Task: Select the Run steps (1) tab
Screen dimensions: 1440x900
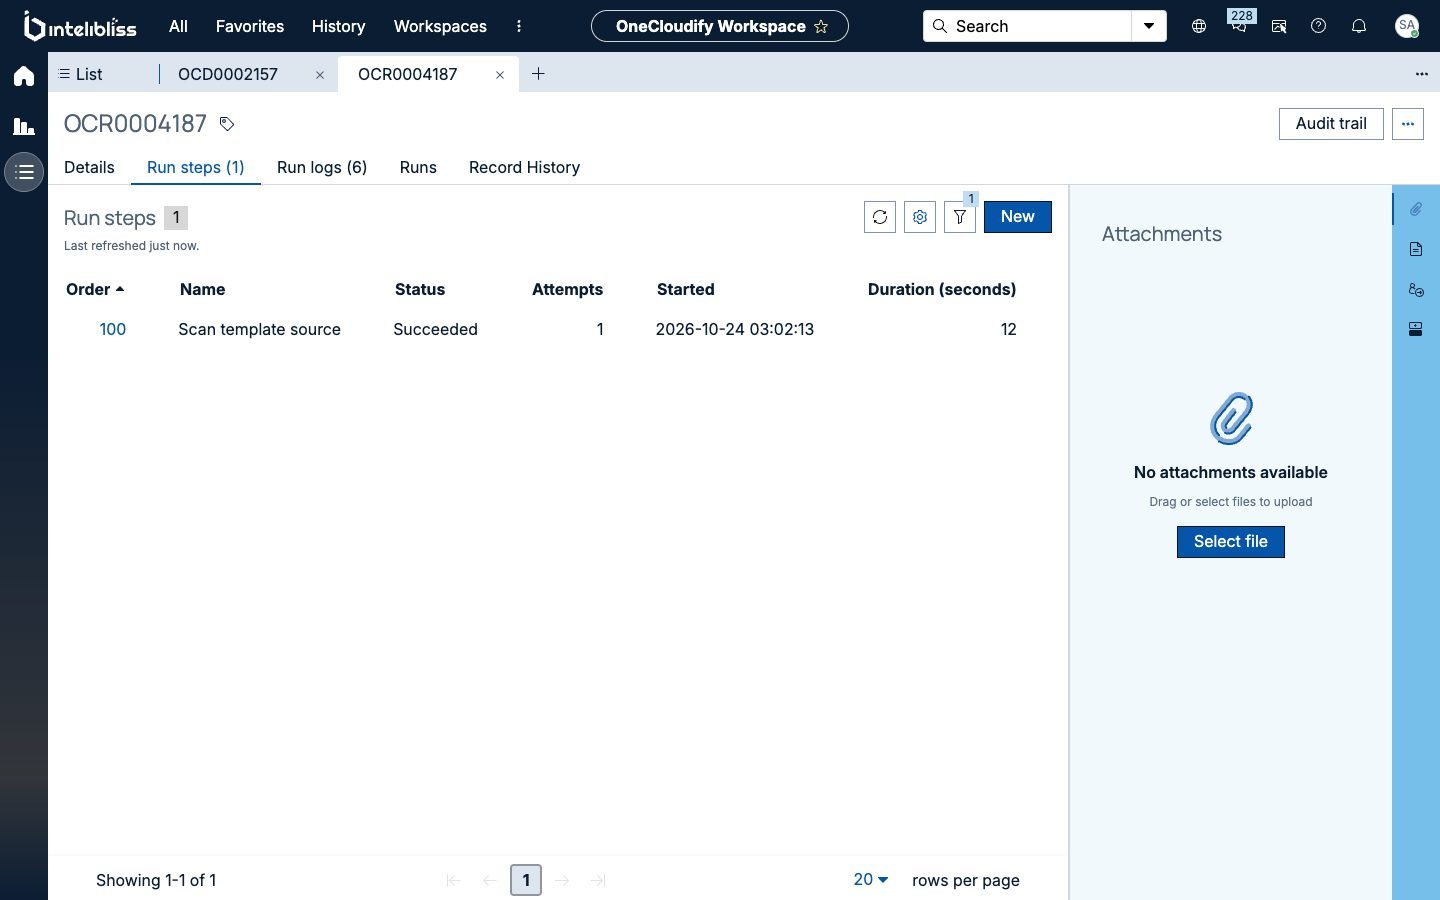Action: tap(196, 167)
